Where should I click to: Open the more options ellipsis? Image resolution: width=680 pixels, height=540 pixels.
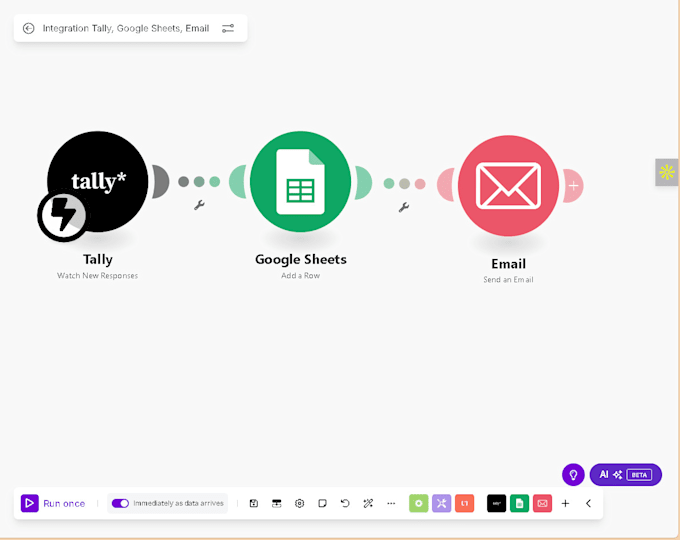pos(391,503)
